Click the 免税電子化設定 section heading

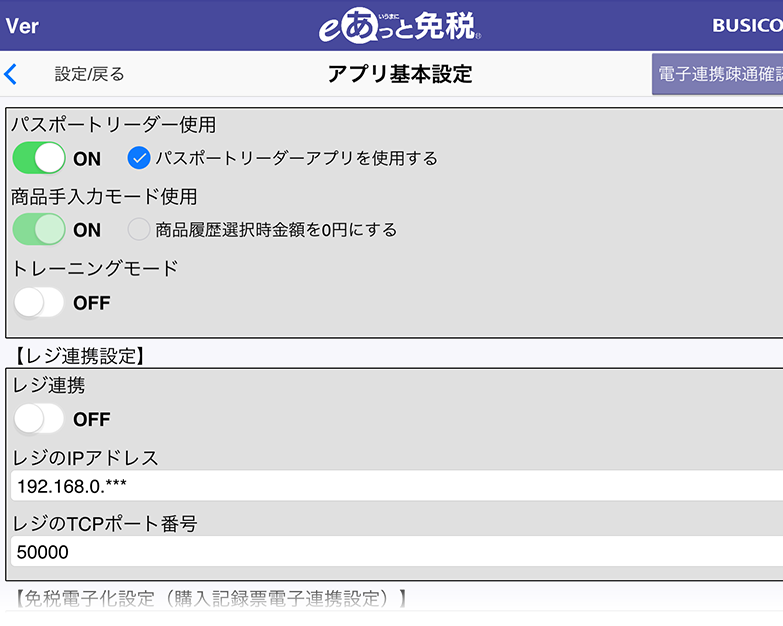click(212, 598)
